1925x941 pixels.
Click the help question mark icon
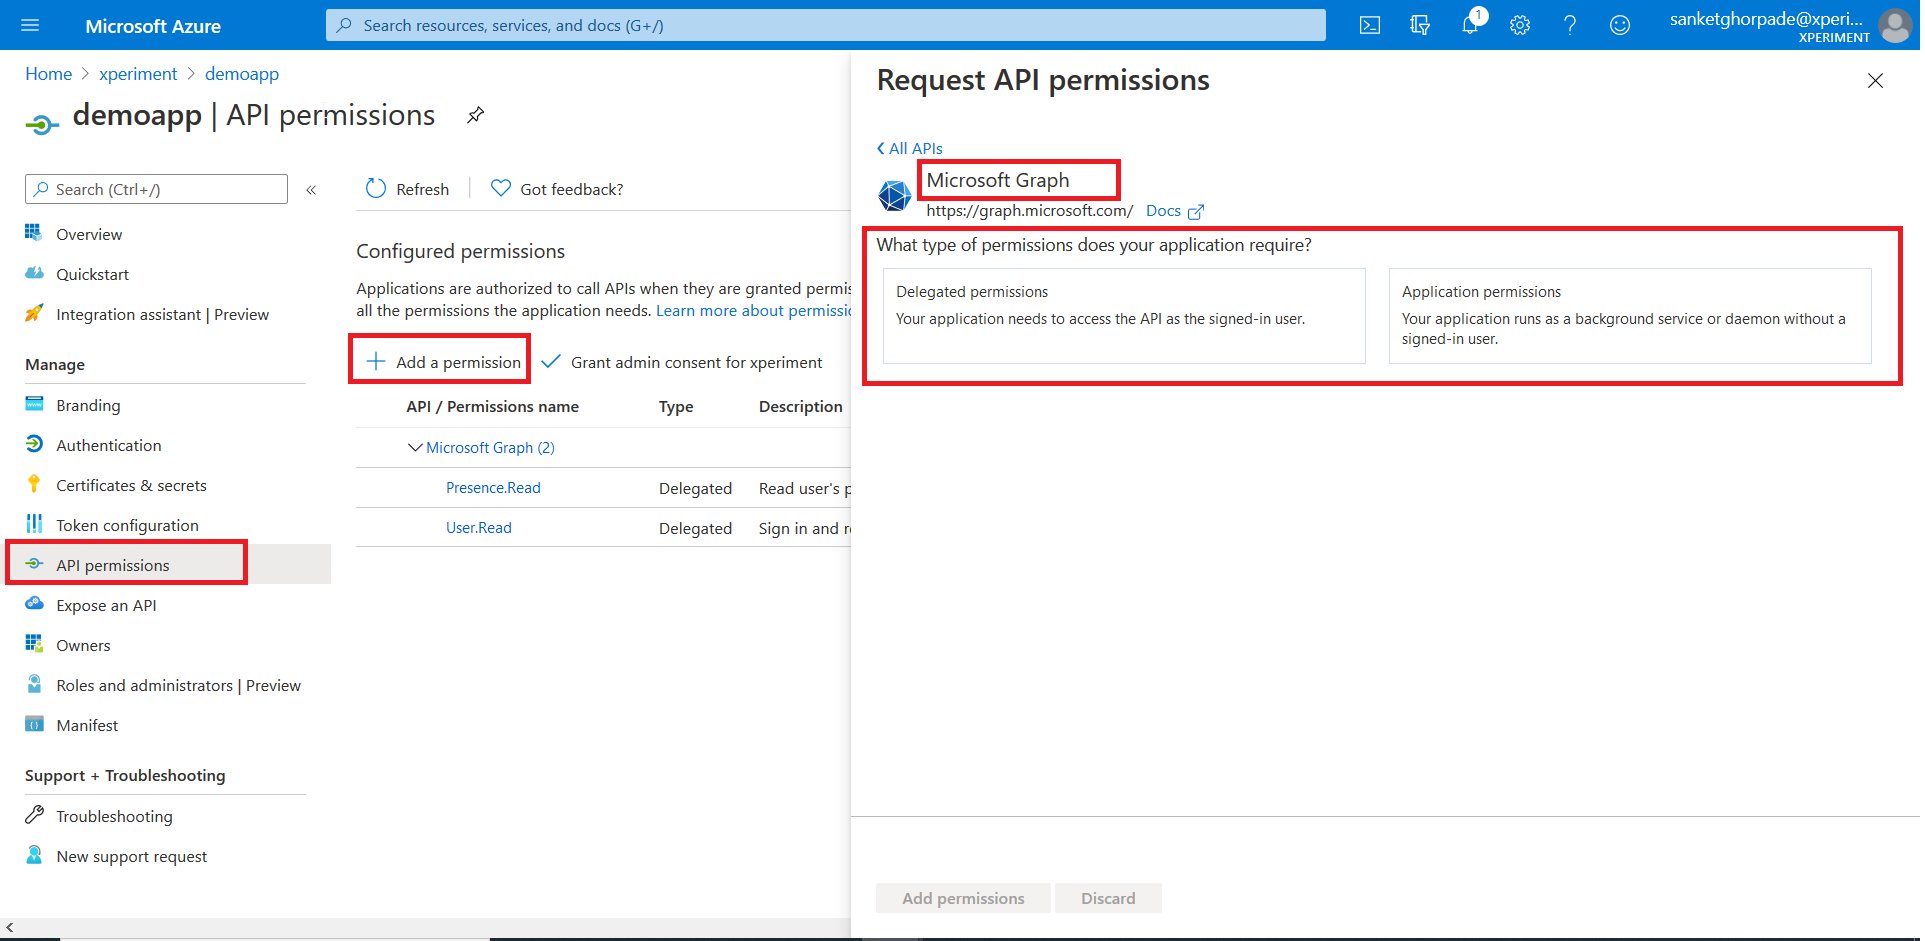point(1570,26)
